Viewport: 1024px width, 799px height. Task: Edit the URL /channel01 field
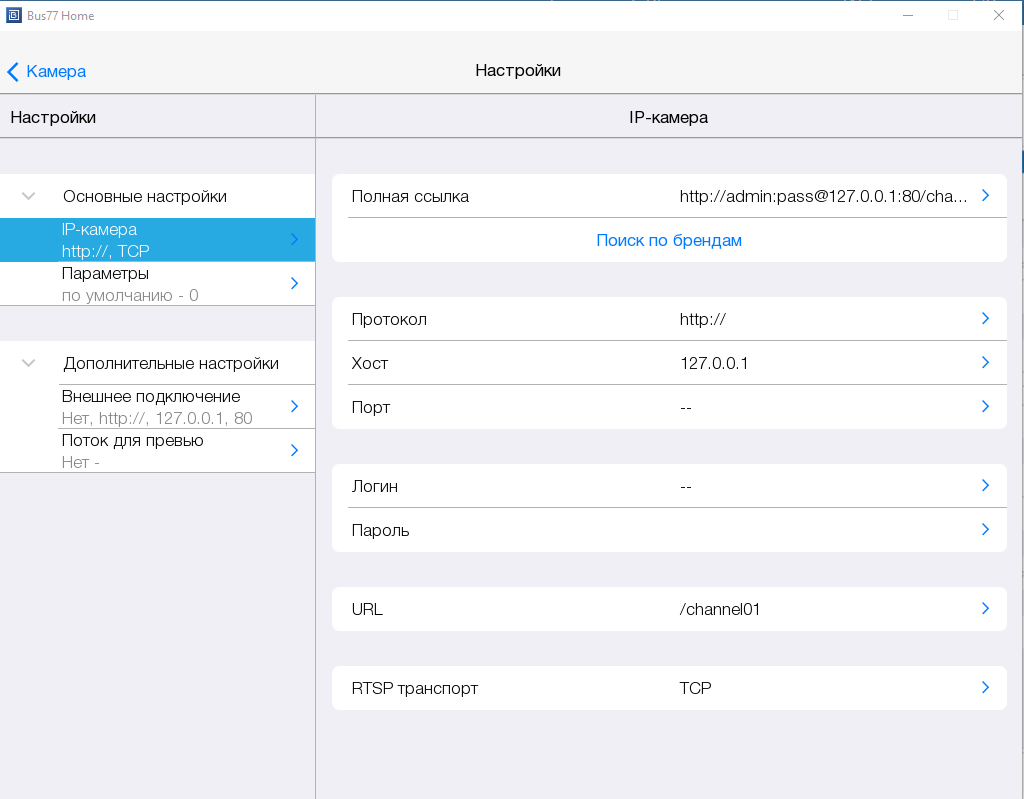coord(719,609)
